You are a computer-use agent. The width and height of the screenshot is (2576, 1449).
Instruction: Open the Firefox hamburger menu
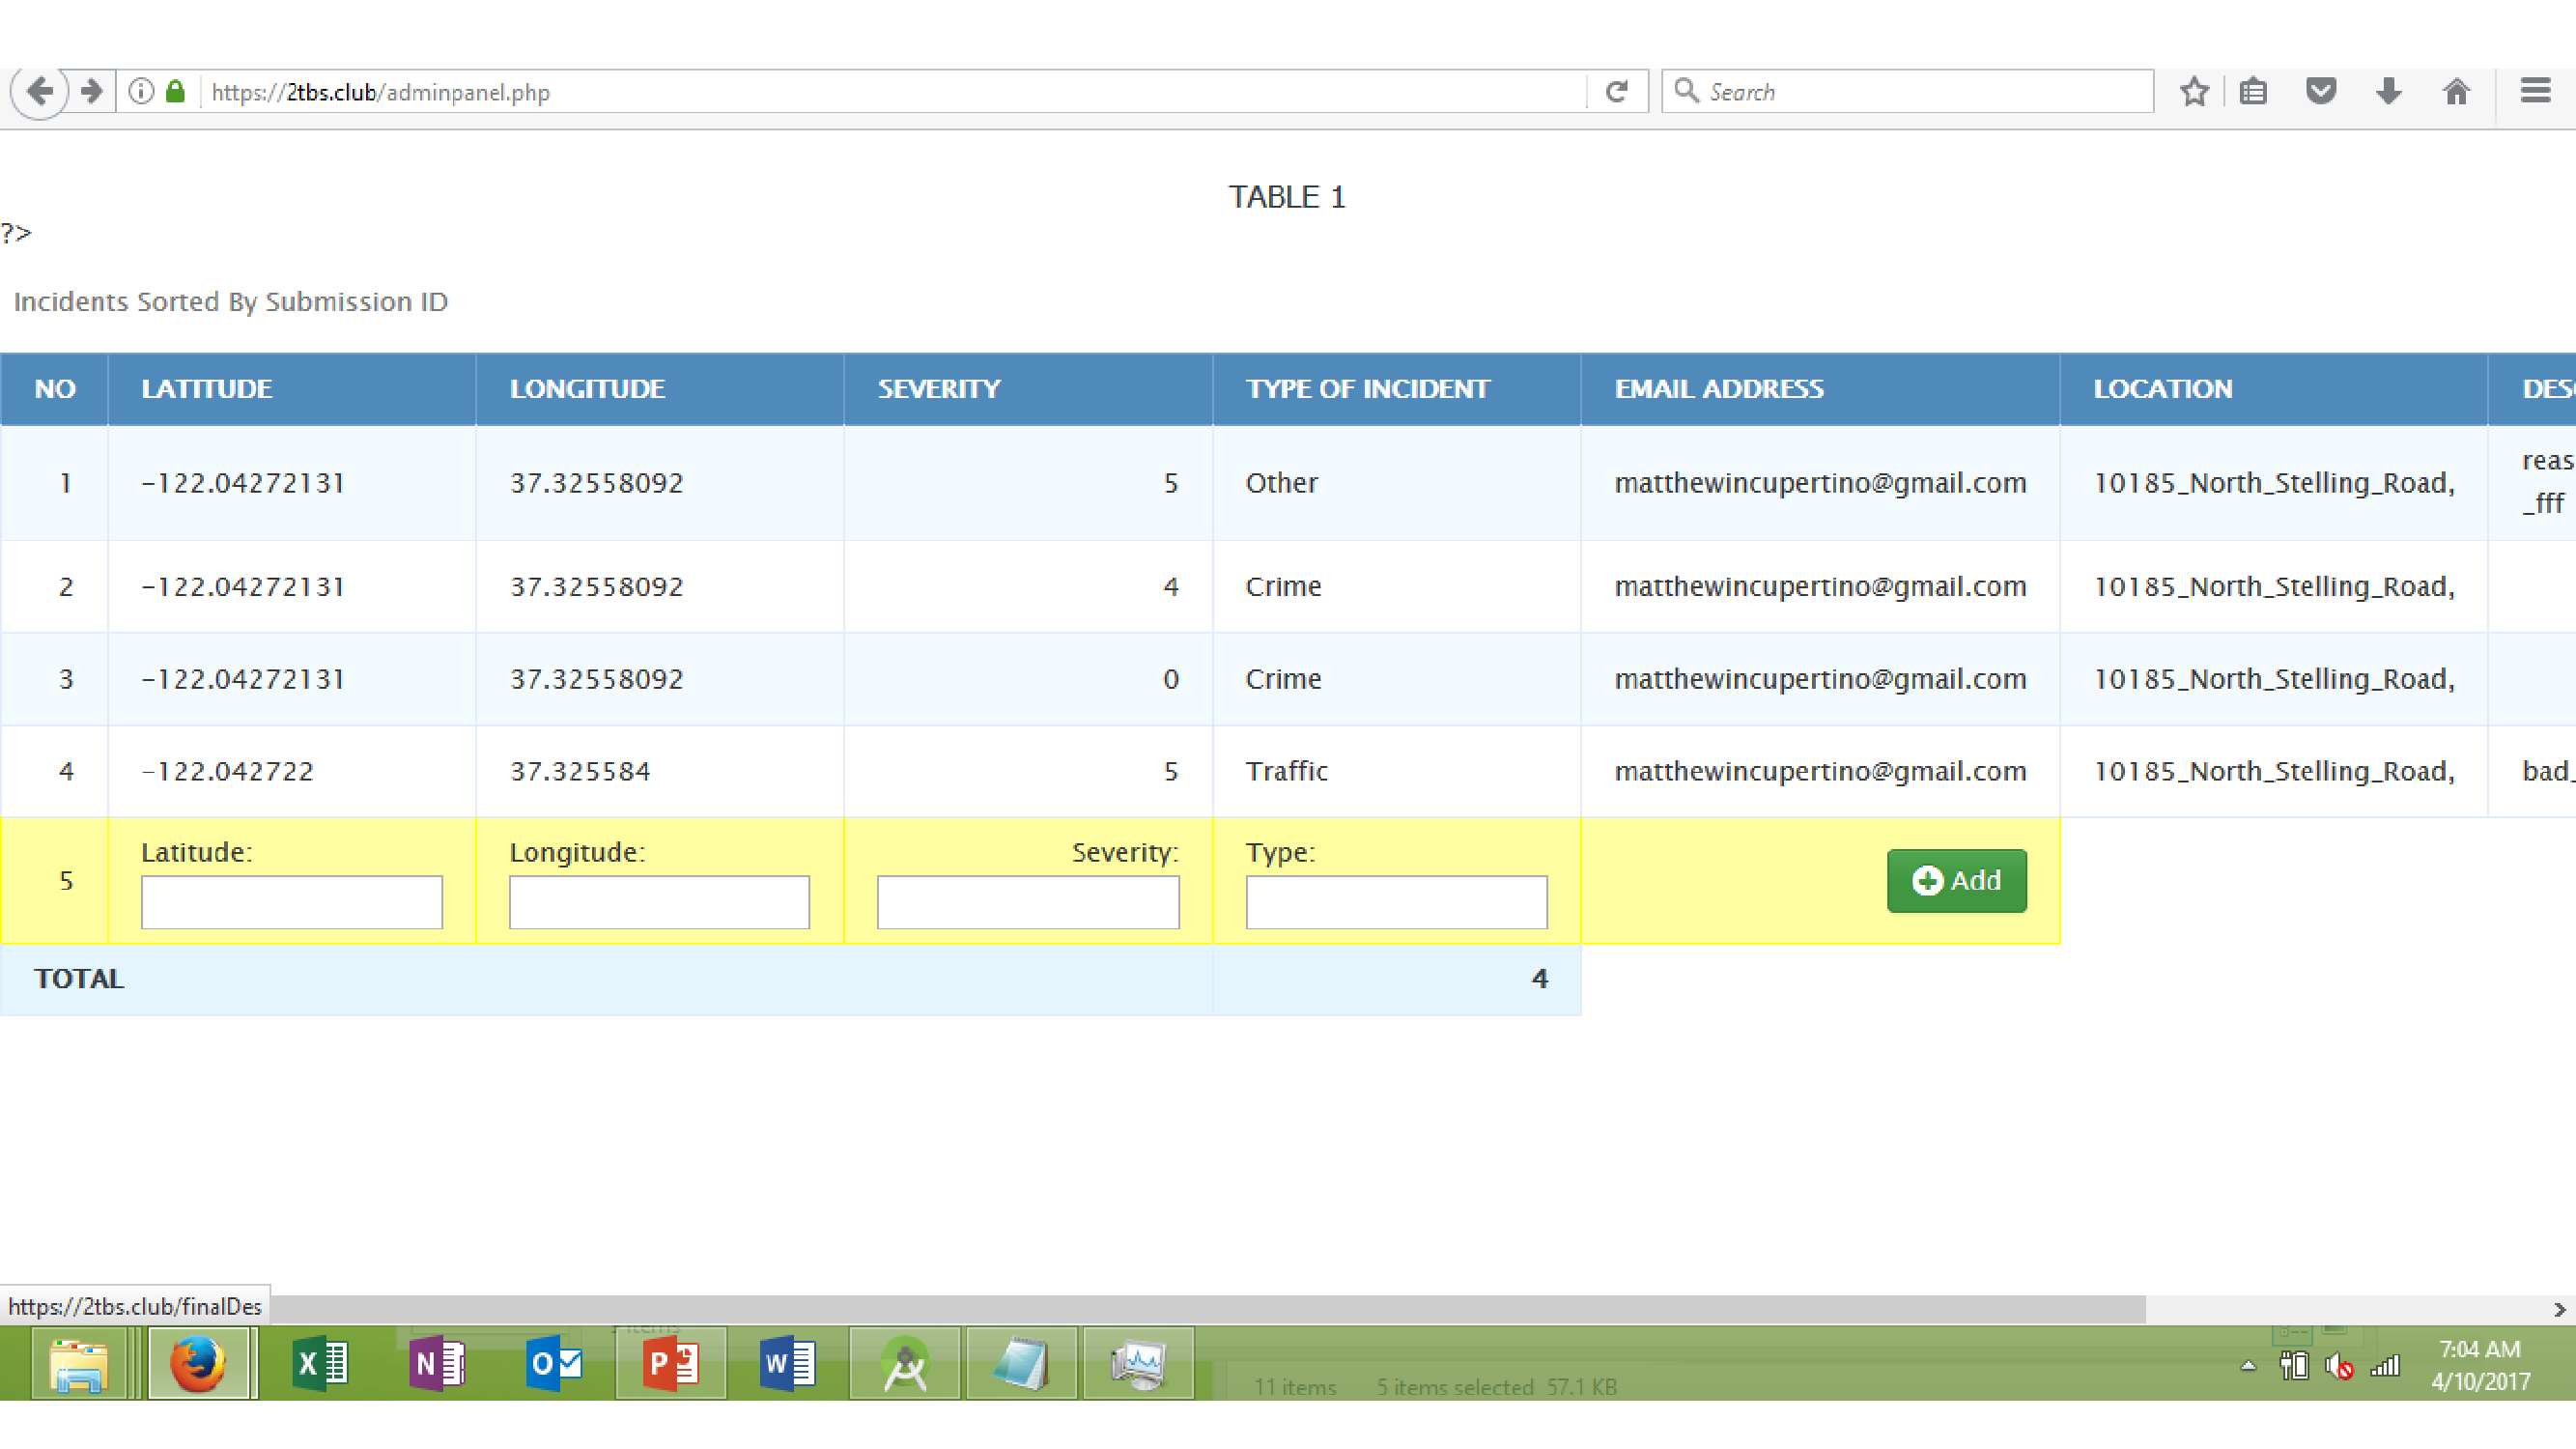tap(2535, 92)
